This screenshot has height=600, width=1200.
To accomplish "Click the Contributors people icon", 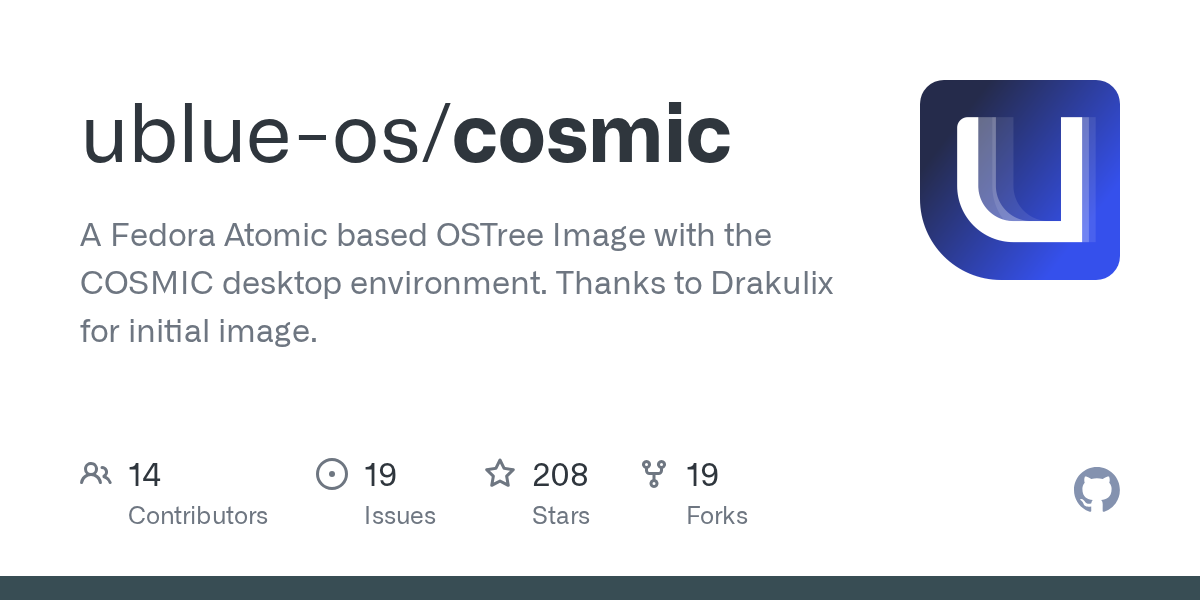I will [96, 474].
